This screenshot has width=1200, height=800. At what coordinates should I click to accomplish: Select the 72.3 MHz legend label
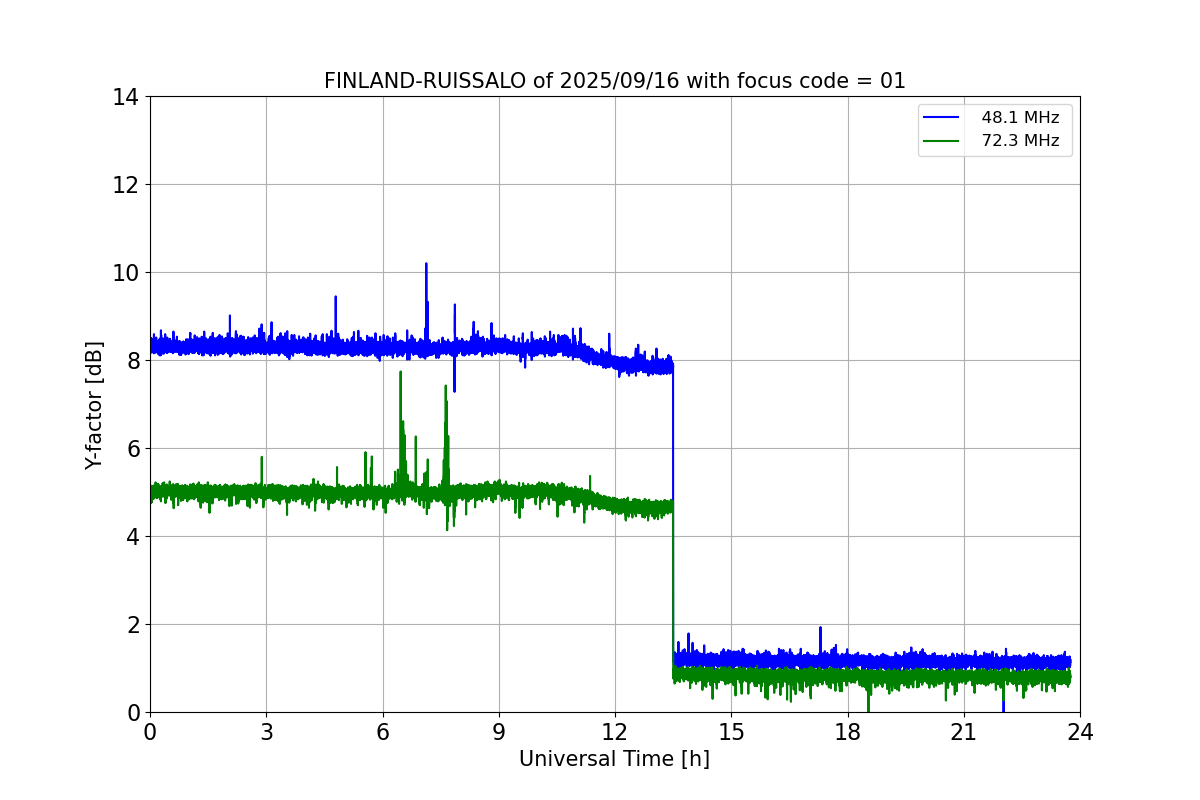point(1020,141)
